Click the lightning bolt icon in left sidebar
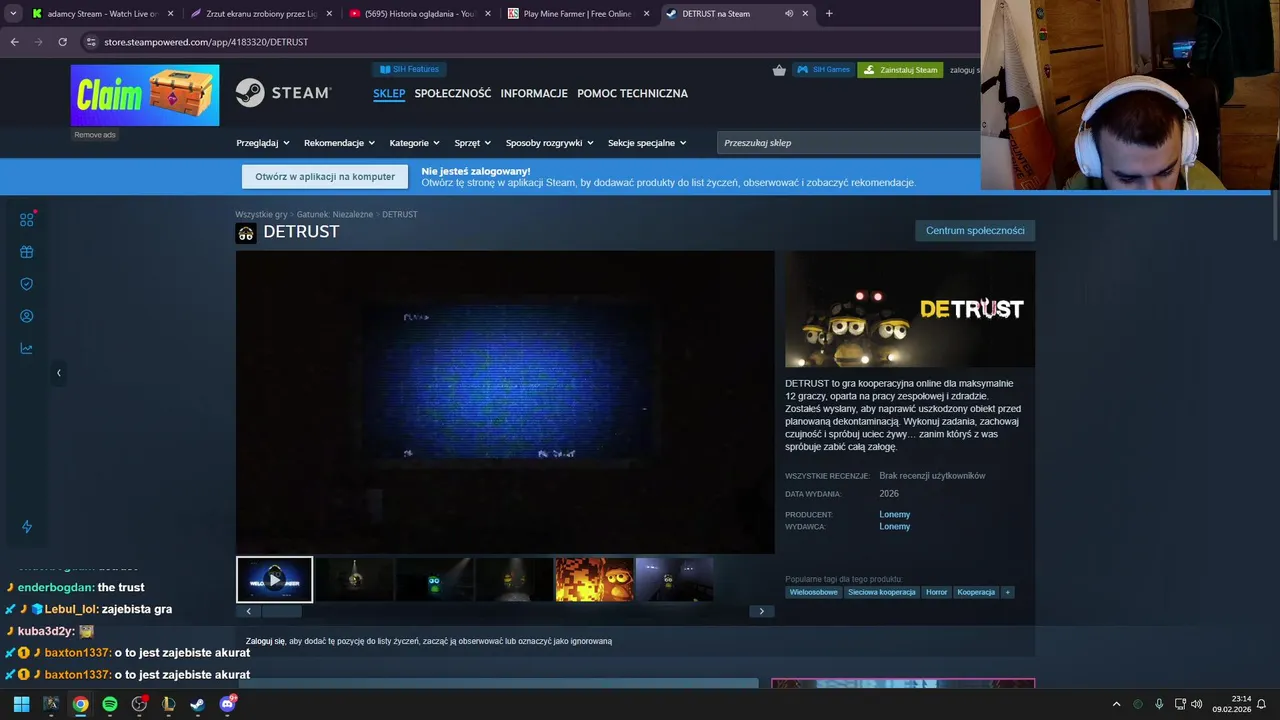The image size is (1280, 720). coord(27,527)
